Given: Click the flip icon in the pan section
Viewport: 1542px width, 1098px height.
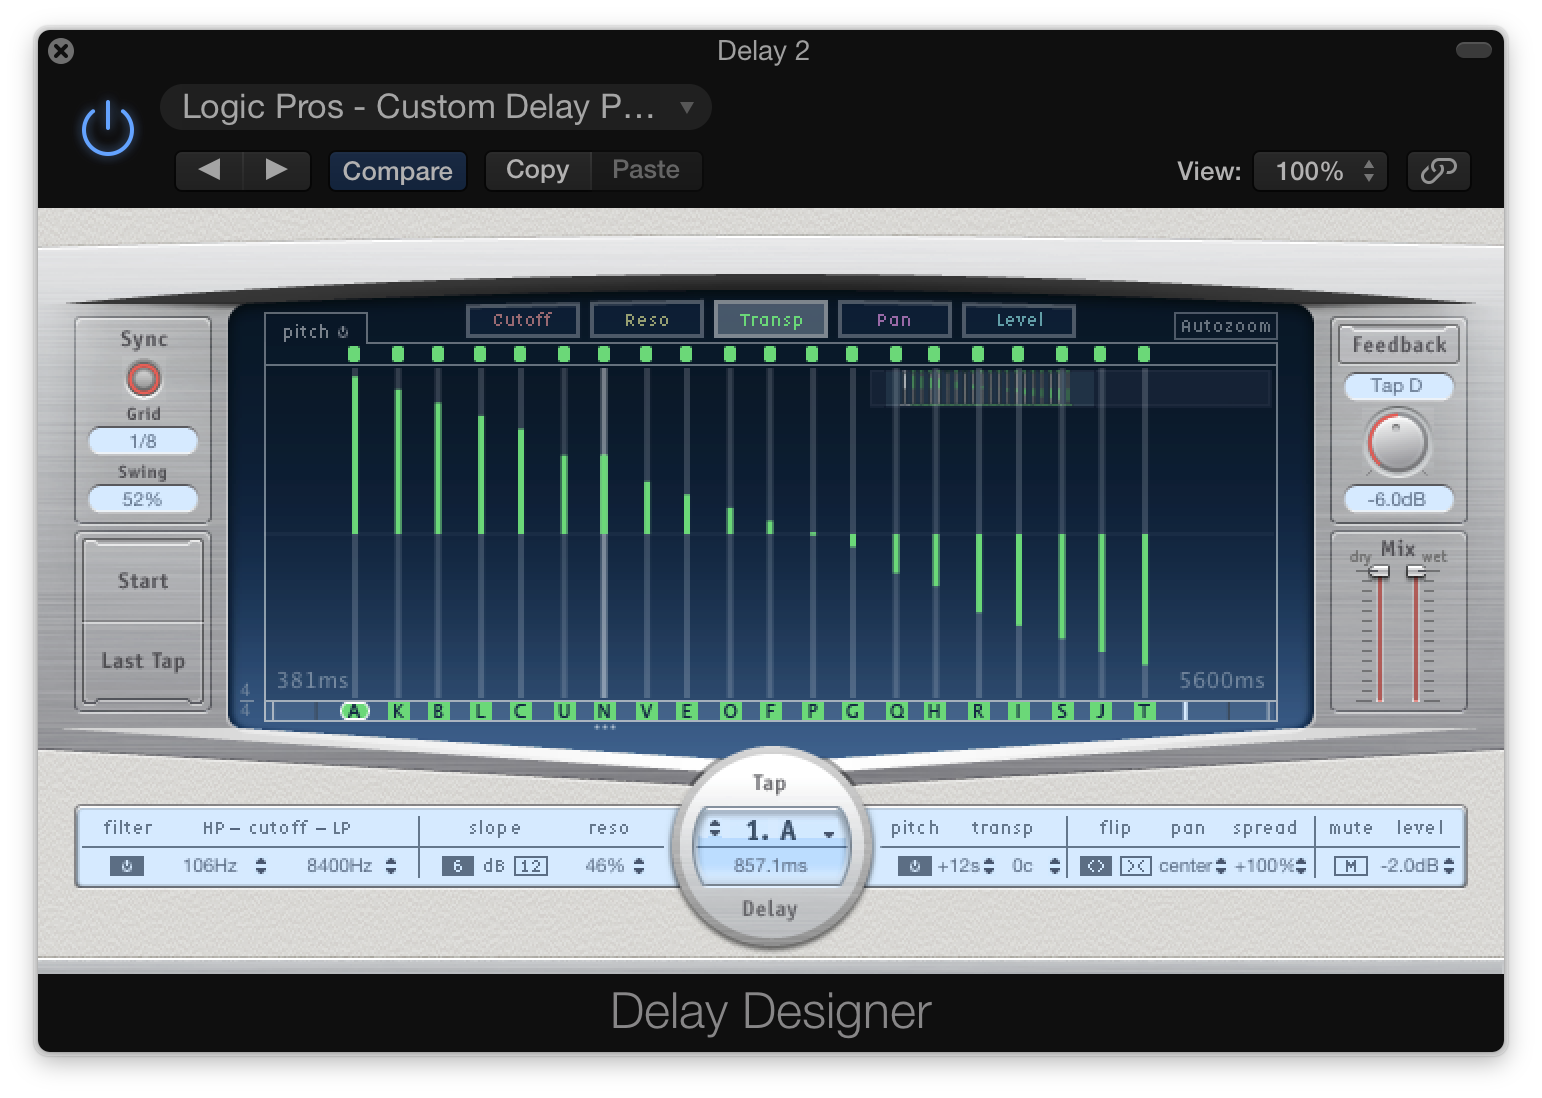Looking at the screenshot, I should [x=1095, y=866].
